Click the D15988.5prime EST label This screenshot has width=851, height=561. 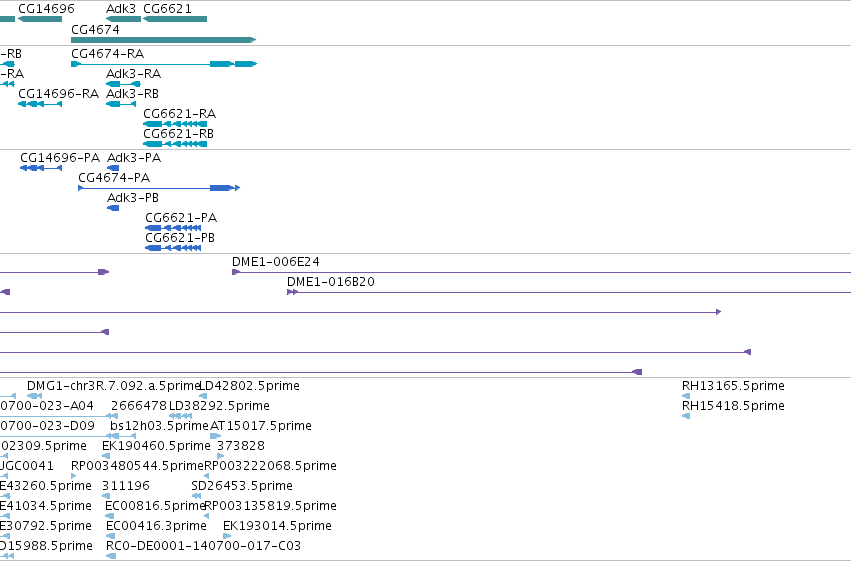pyautogui.click(x=46, y=546)
